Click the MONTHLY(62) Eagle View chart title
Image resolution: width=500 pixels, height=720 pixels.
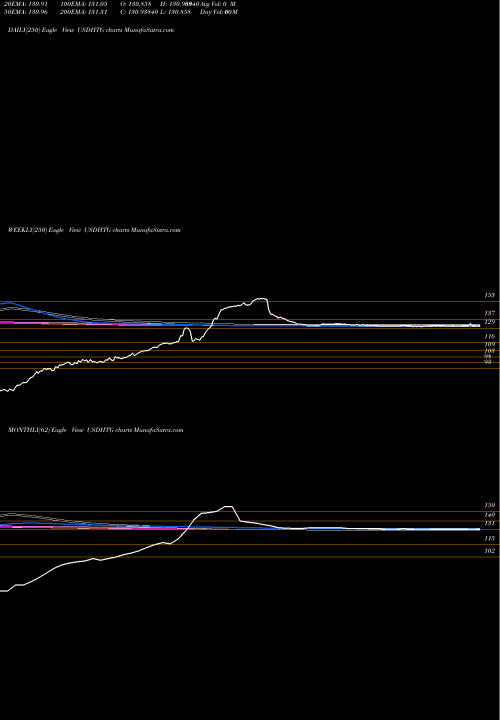(96, 430)
